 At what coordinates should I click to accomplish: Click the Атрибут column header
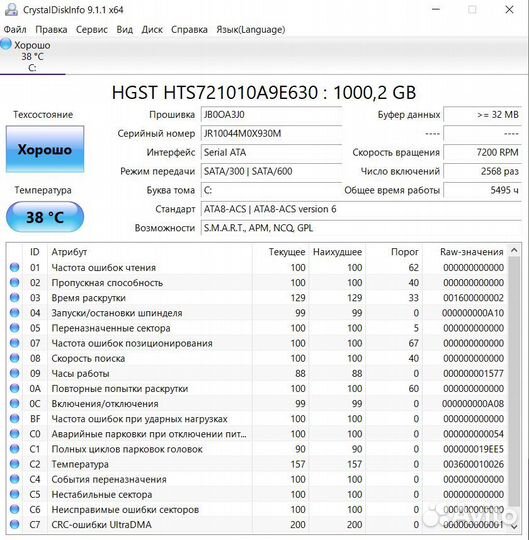[x=150, y=252]
